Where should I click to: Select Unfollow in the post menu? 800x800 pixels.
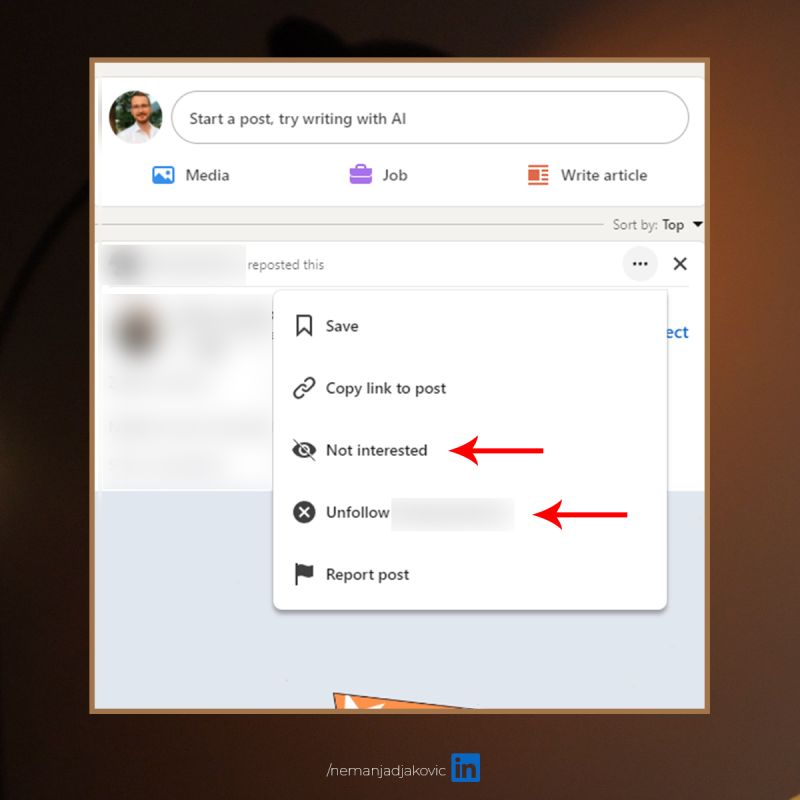(x=358, y=512)
